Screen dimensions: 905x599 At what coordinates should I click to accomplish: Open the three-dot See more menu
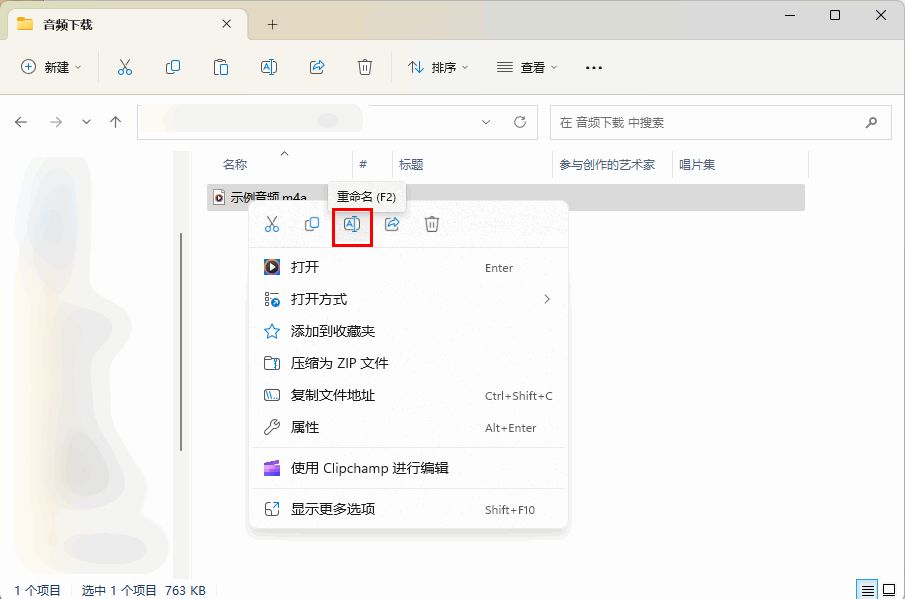click(594, 68)
